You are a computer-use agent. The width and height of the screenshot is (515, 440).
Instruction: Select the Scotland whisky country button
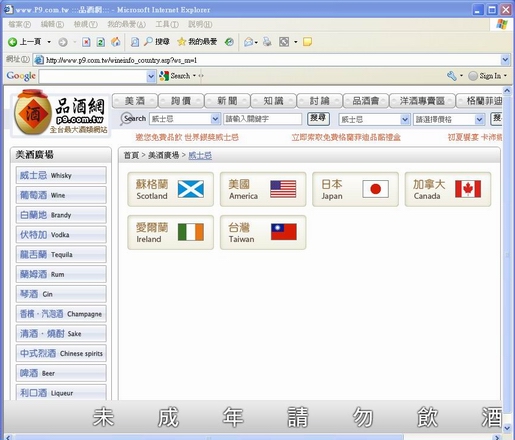click(x=170, y=189)
